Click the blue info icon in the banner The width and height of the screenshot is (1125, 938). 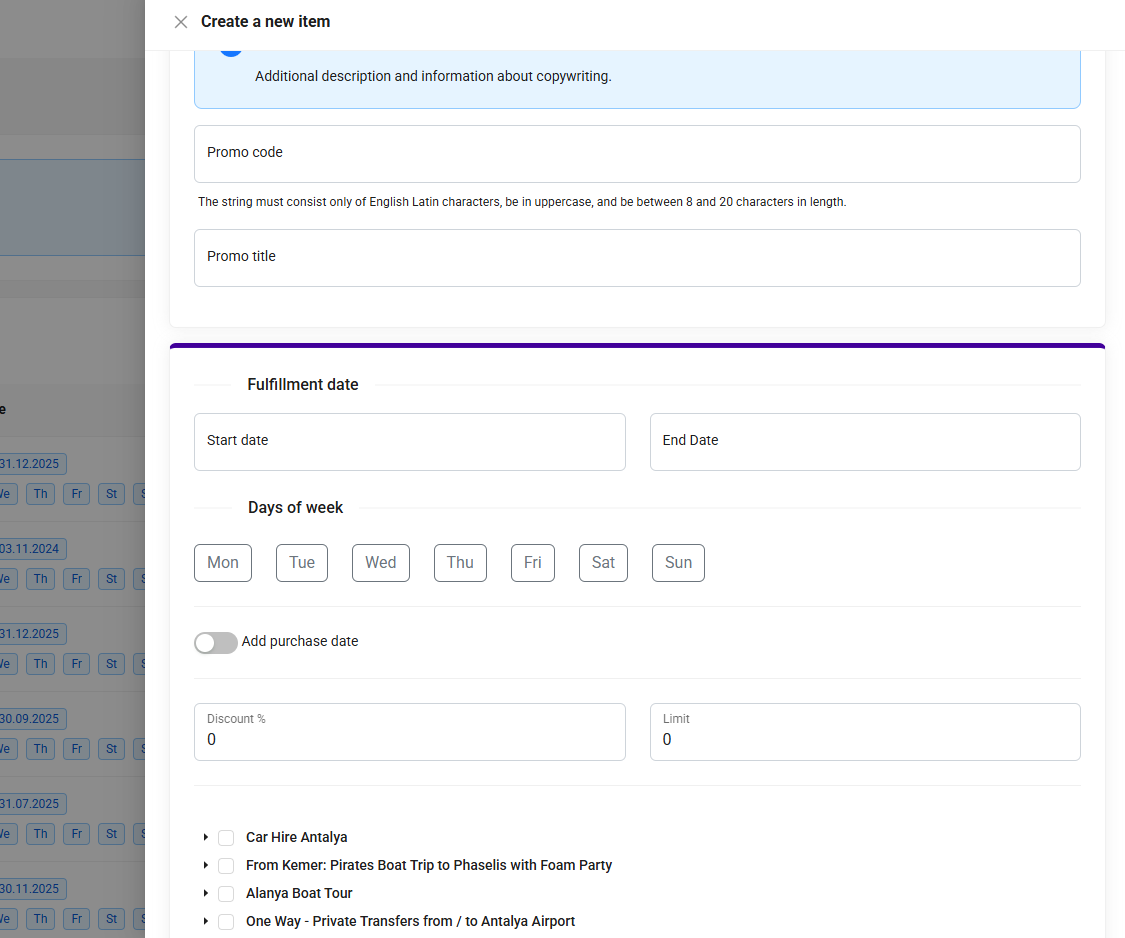click(x=231, y=50)
